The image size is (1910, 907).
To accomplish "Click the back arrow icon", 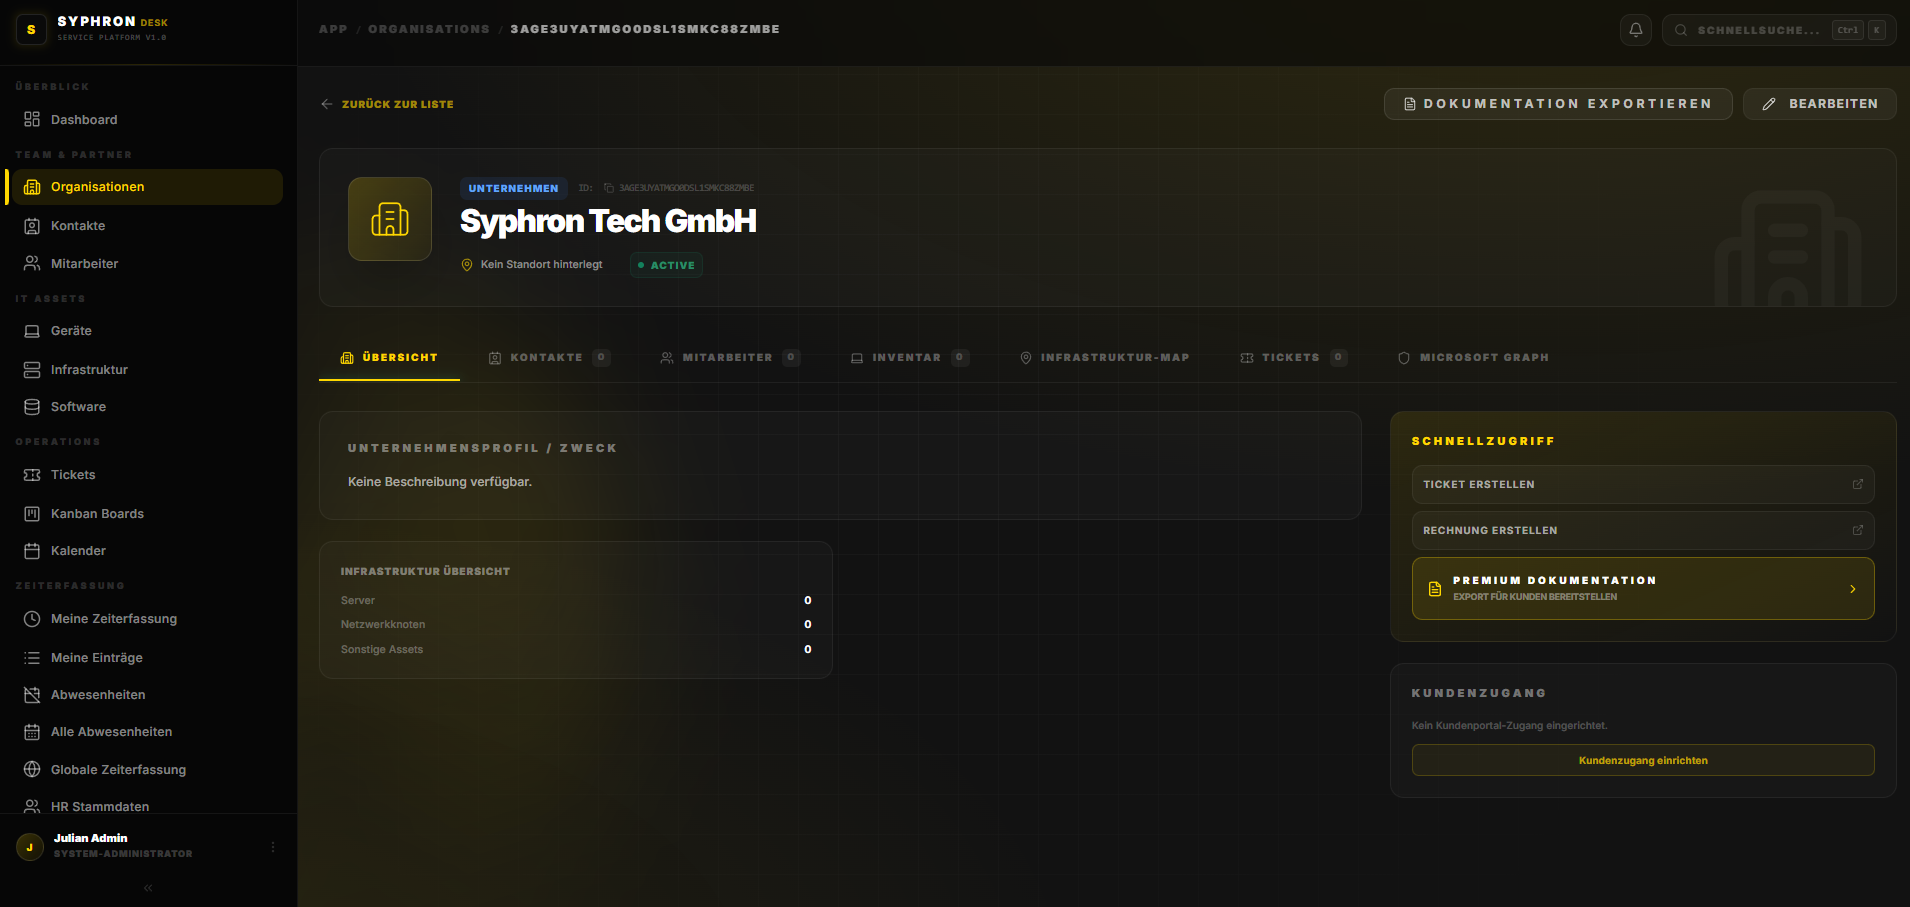I will pos(326,104).
